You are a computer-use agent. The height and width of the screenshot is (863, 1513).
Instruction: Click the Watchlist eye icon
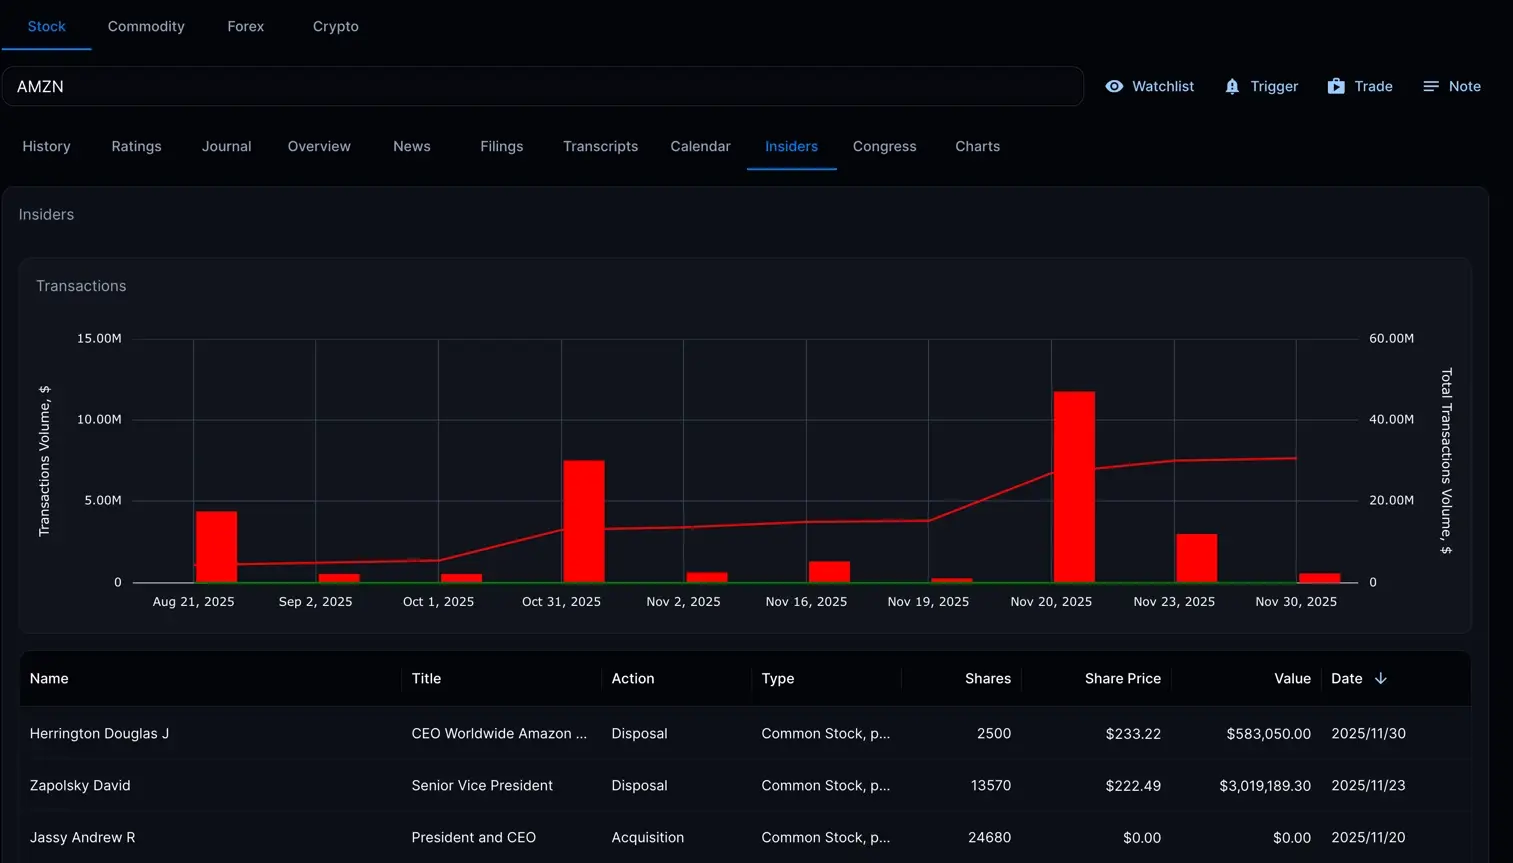[1114, 86]
